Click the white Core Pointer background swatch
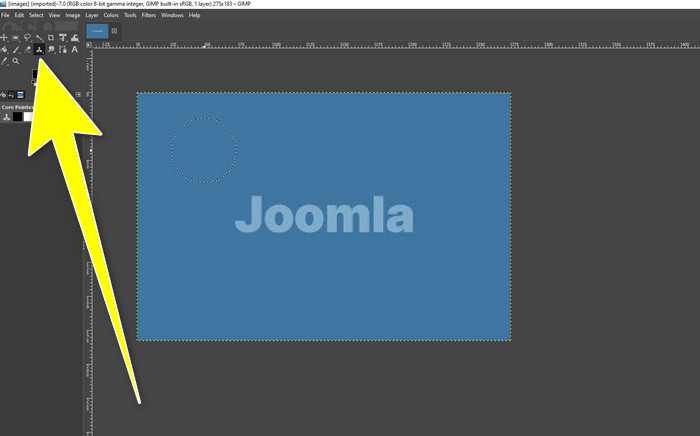The width and height of the screenshot is (700, 436). tap(27, 117)
